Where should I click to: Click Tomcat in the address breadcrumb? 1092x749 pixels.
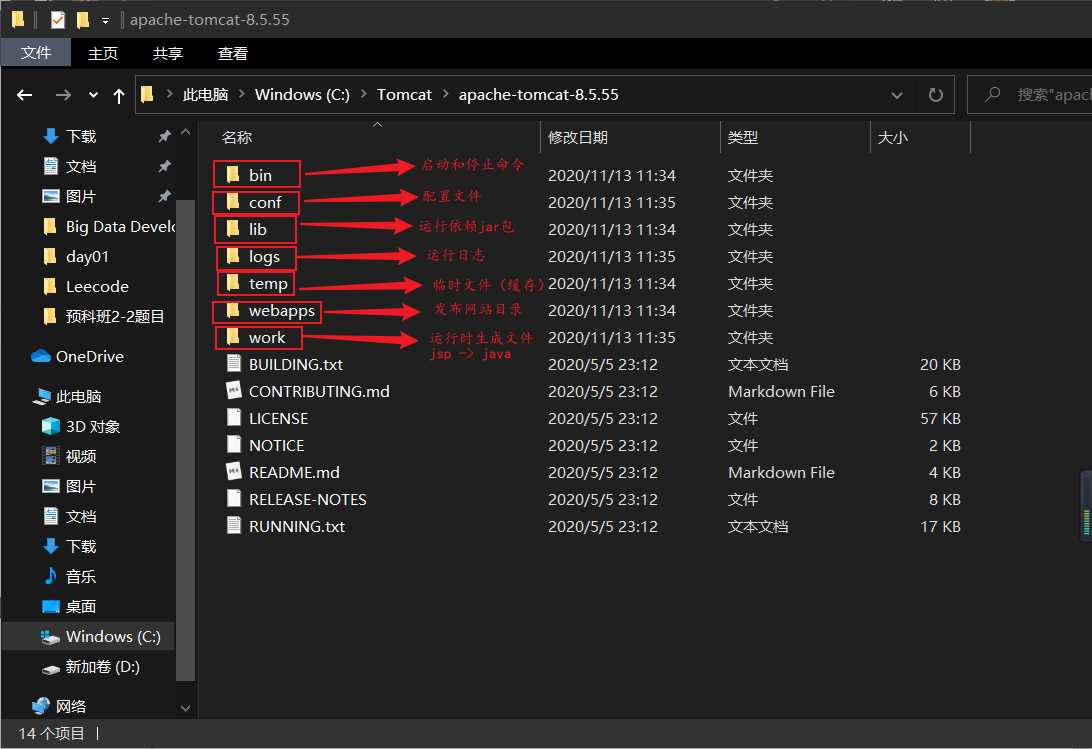click(404, 95)
